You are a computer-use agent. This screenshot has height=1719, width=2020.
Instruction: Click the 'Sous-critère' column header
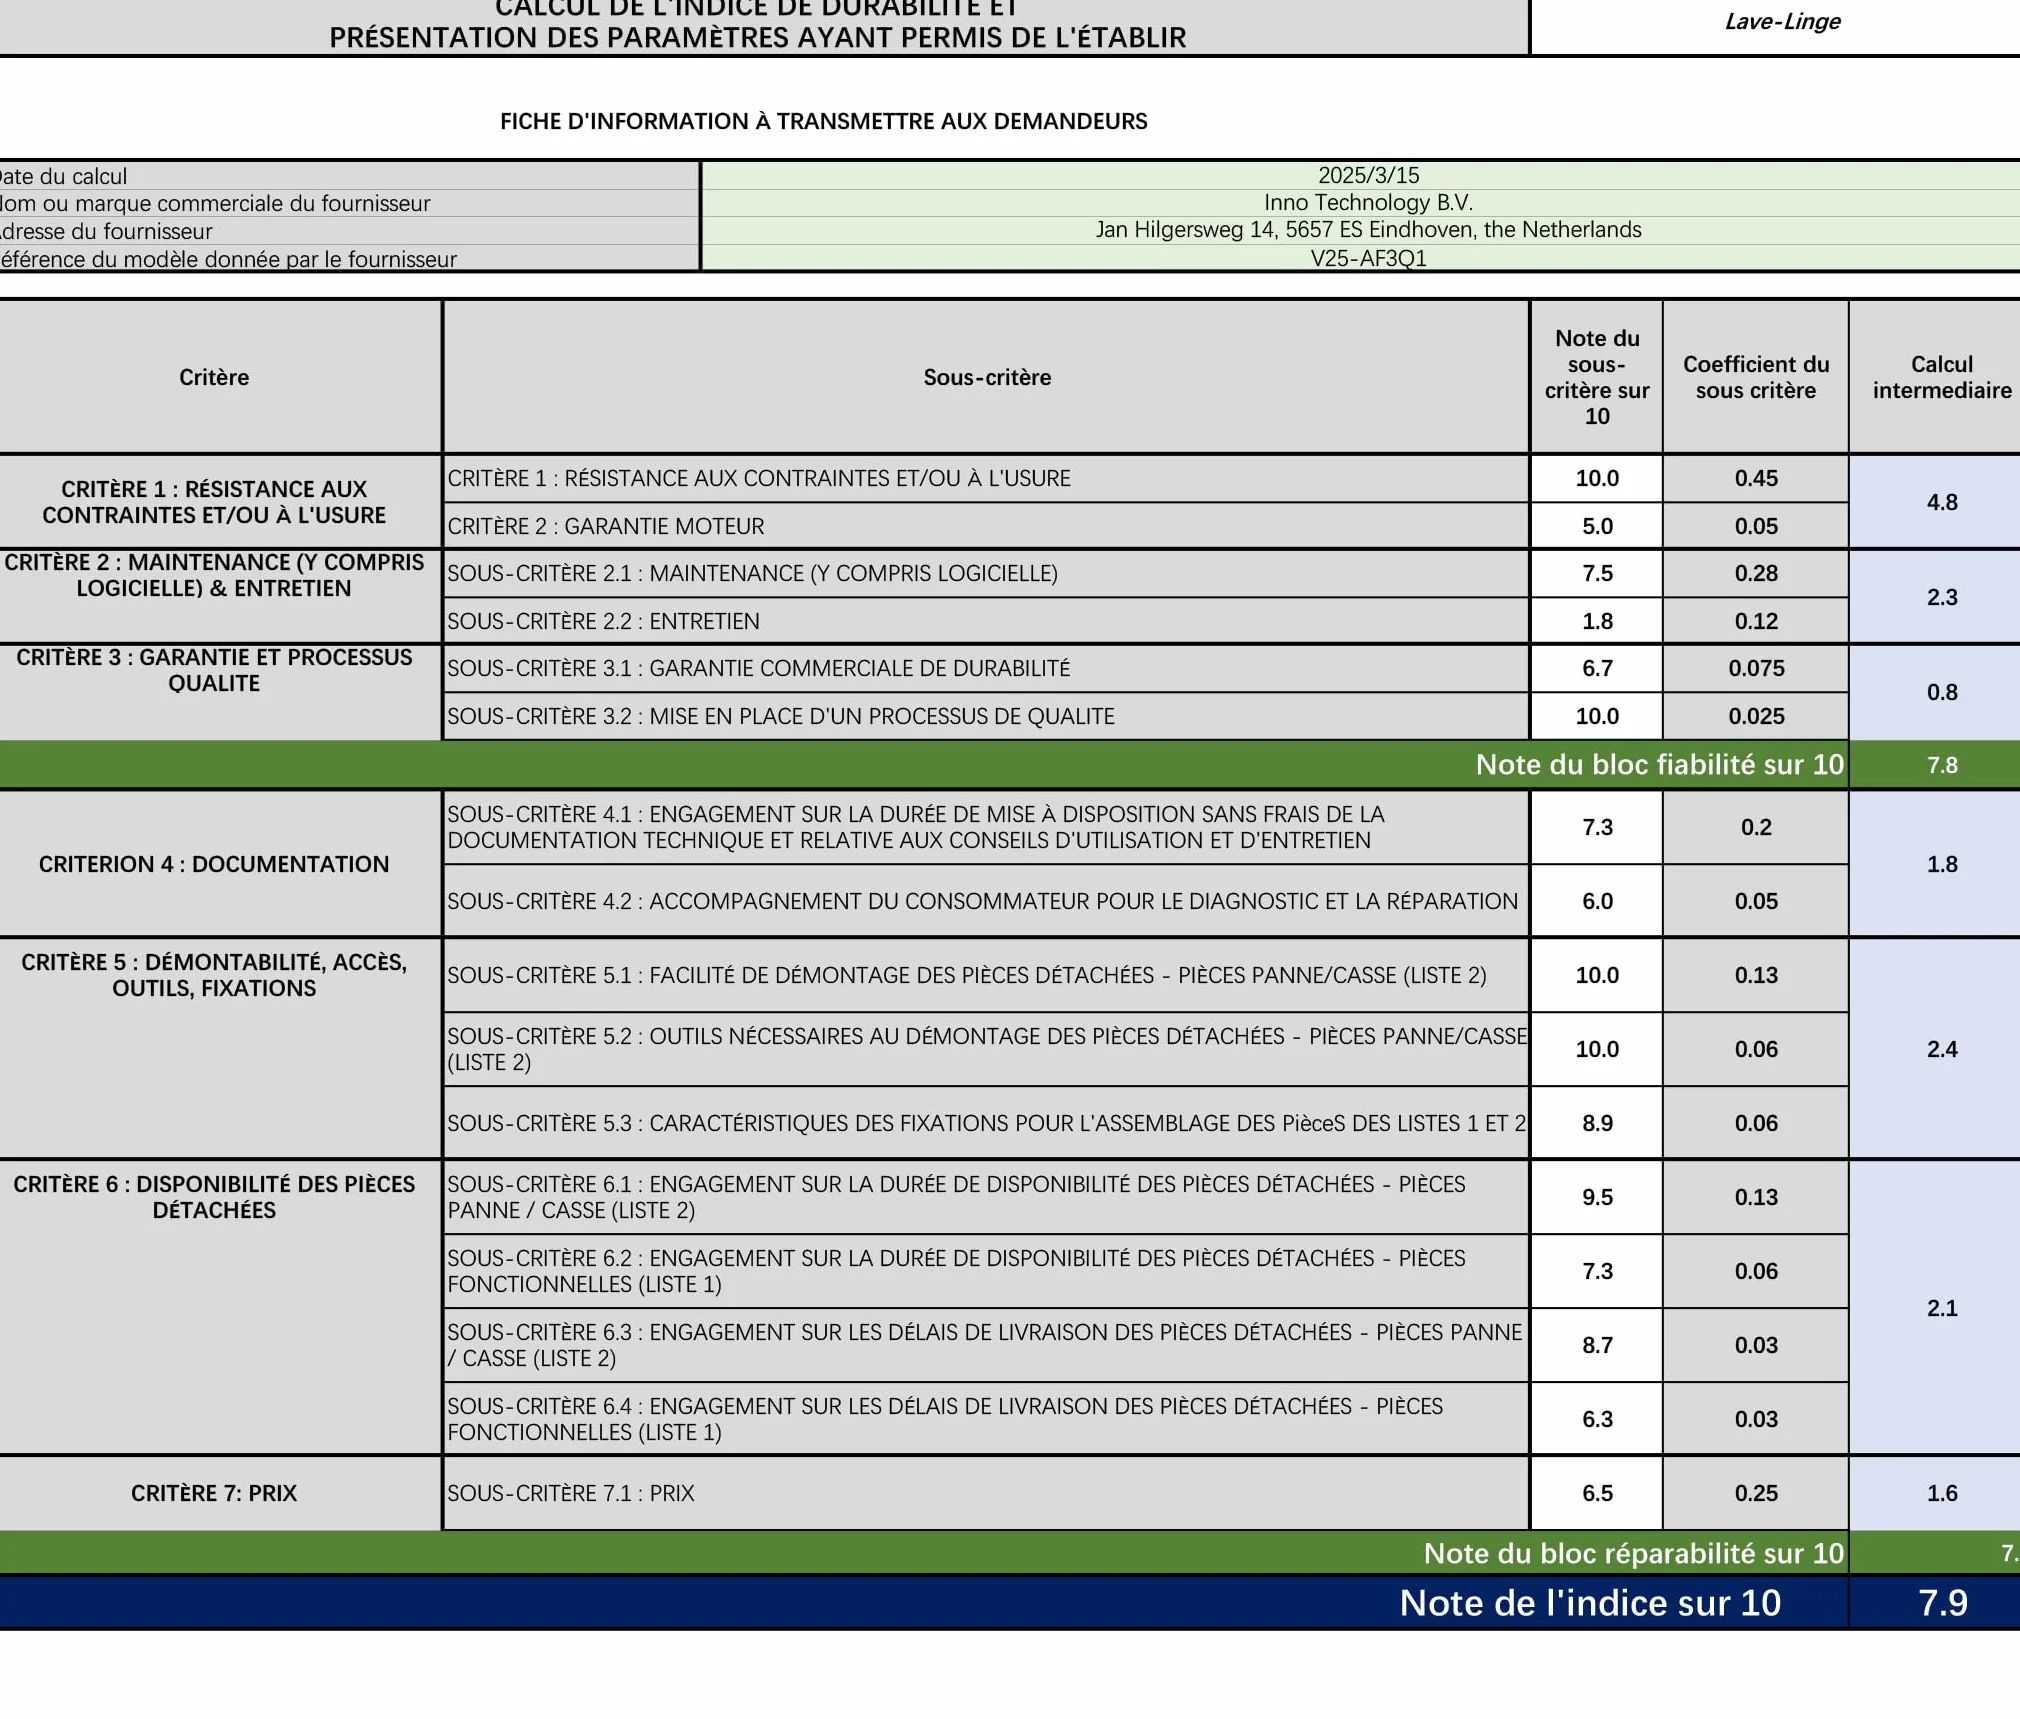coord(986,377)
